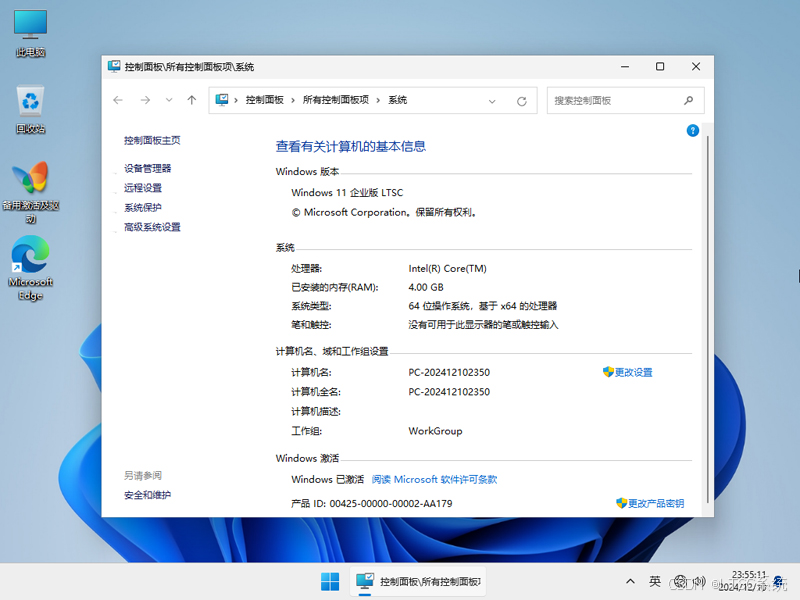Click the computer name PC-202412102350 beside 计算机名
The height and width of the screenshot is (600, 800).
[x=449, y=372]
